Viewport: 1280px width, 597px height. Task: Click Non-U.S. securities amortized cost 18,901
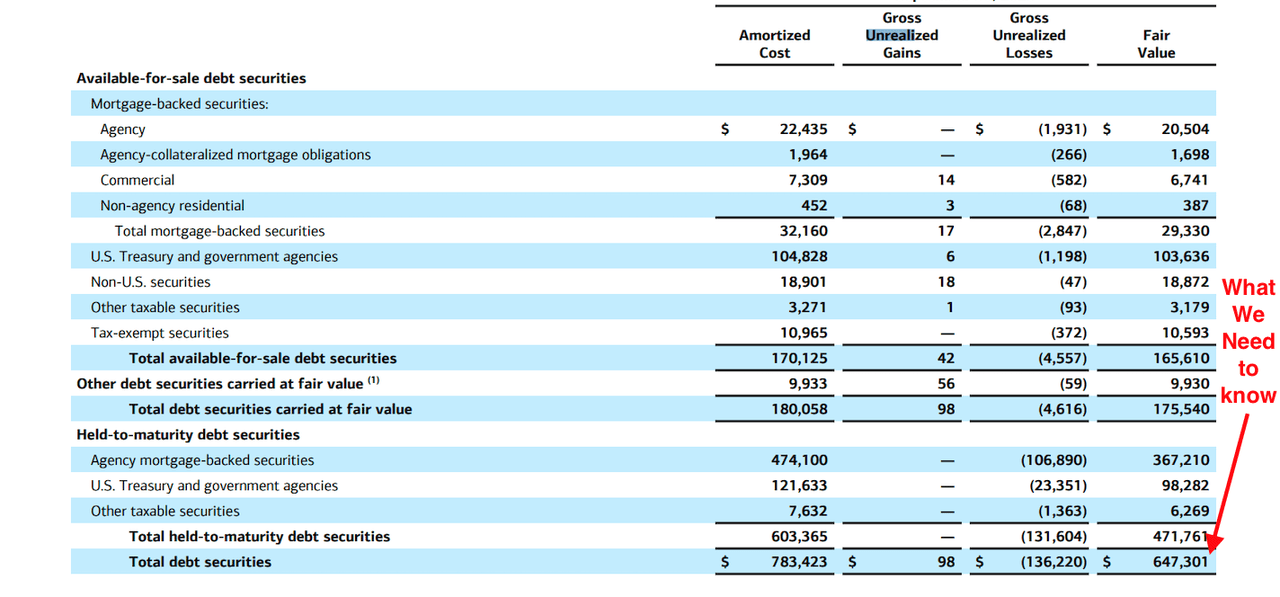click(x=803, y=282)
